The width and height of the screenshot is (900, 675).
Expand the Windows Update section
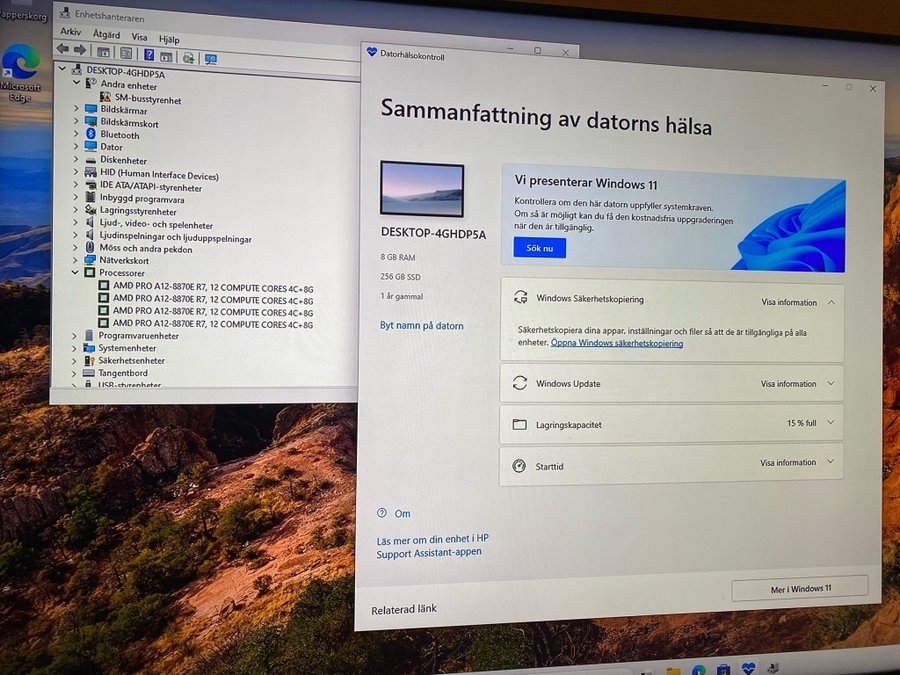[x=830, y=383]
